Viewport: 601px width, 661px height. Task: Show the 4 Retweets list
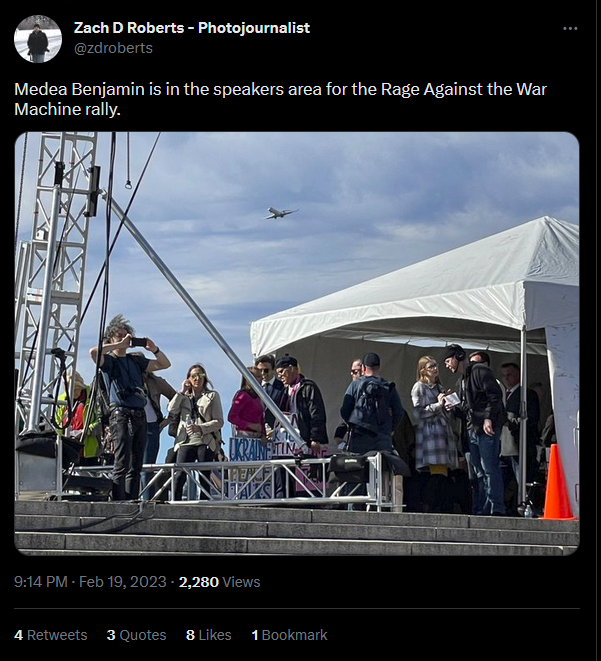[51, 635]
